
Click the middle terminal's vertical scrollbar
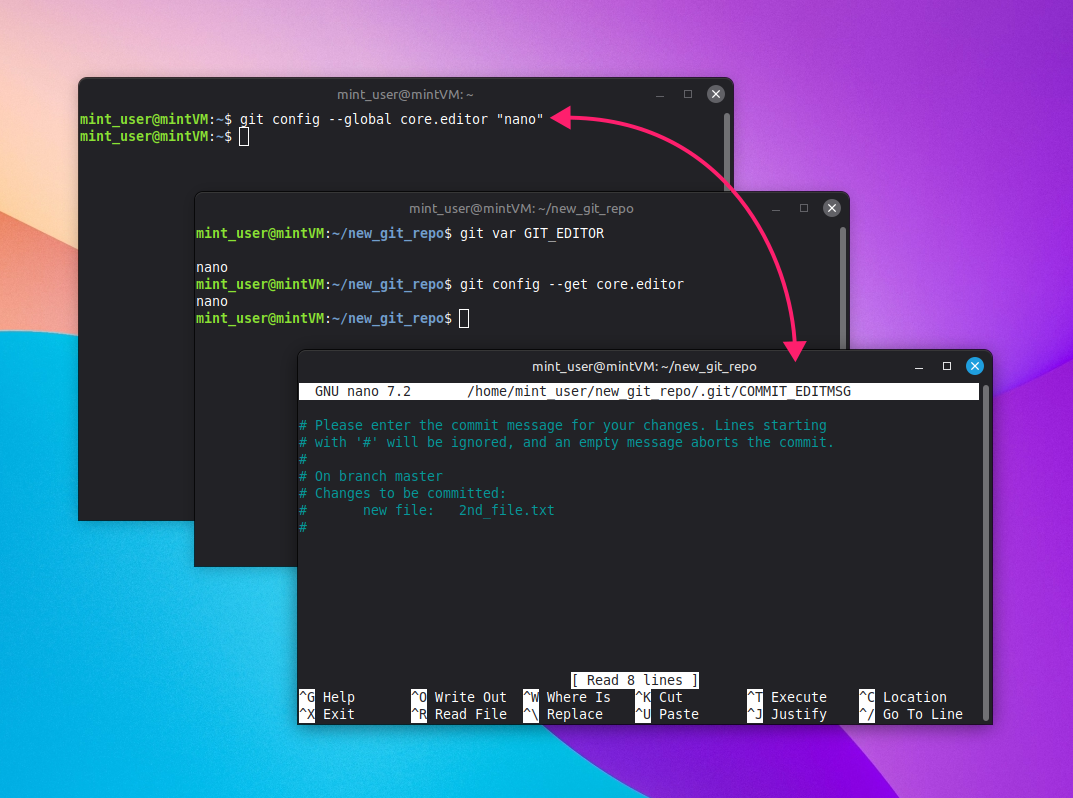(842, 287)
